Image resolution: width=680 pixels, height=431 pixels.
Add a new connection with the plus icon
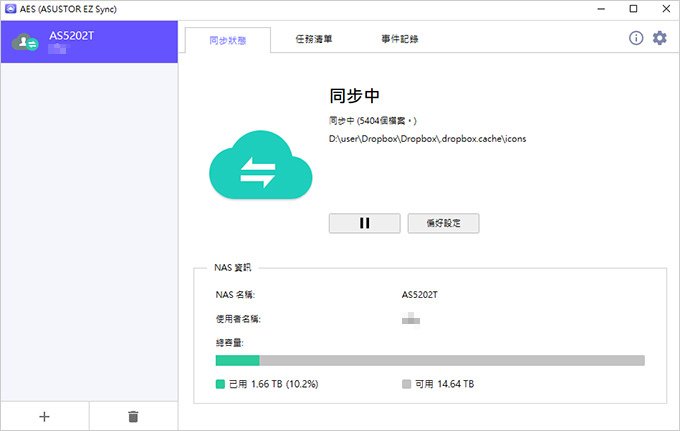(44, 416)
